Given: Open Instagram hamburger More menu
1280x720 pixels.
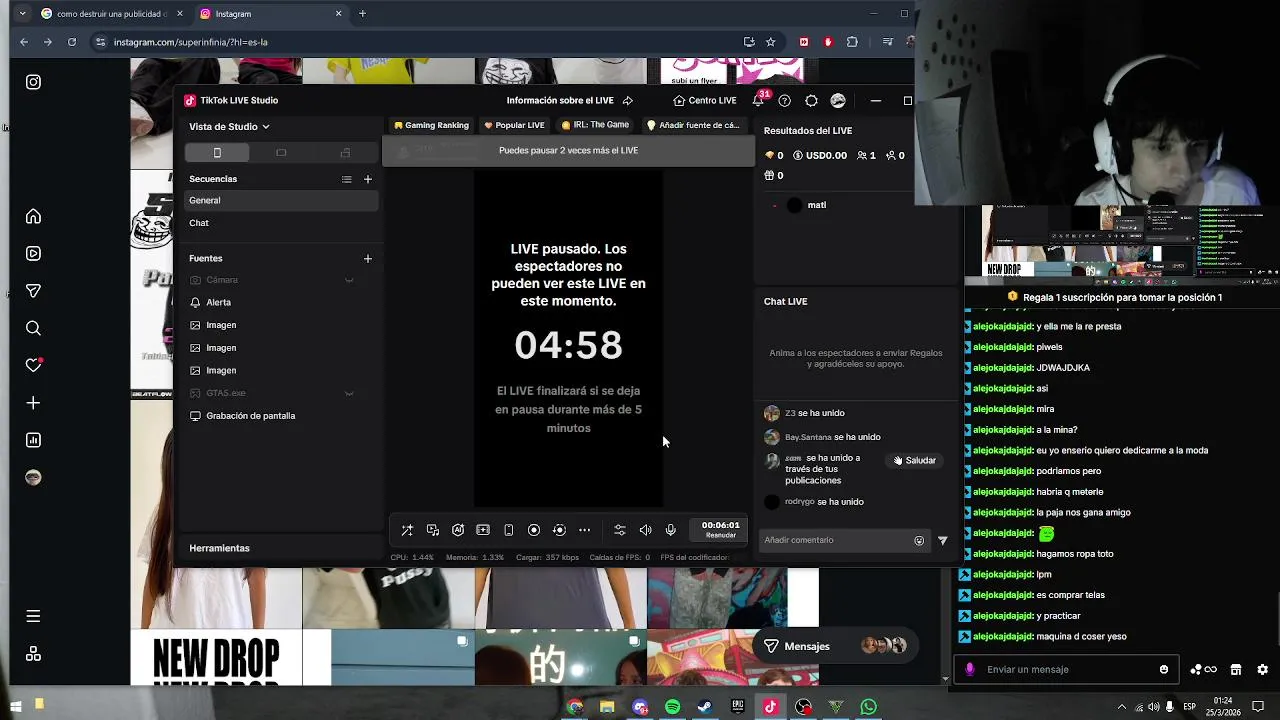Looking at the screenshot, I should [33, 616].
